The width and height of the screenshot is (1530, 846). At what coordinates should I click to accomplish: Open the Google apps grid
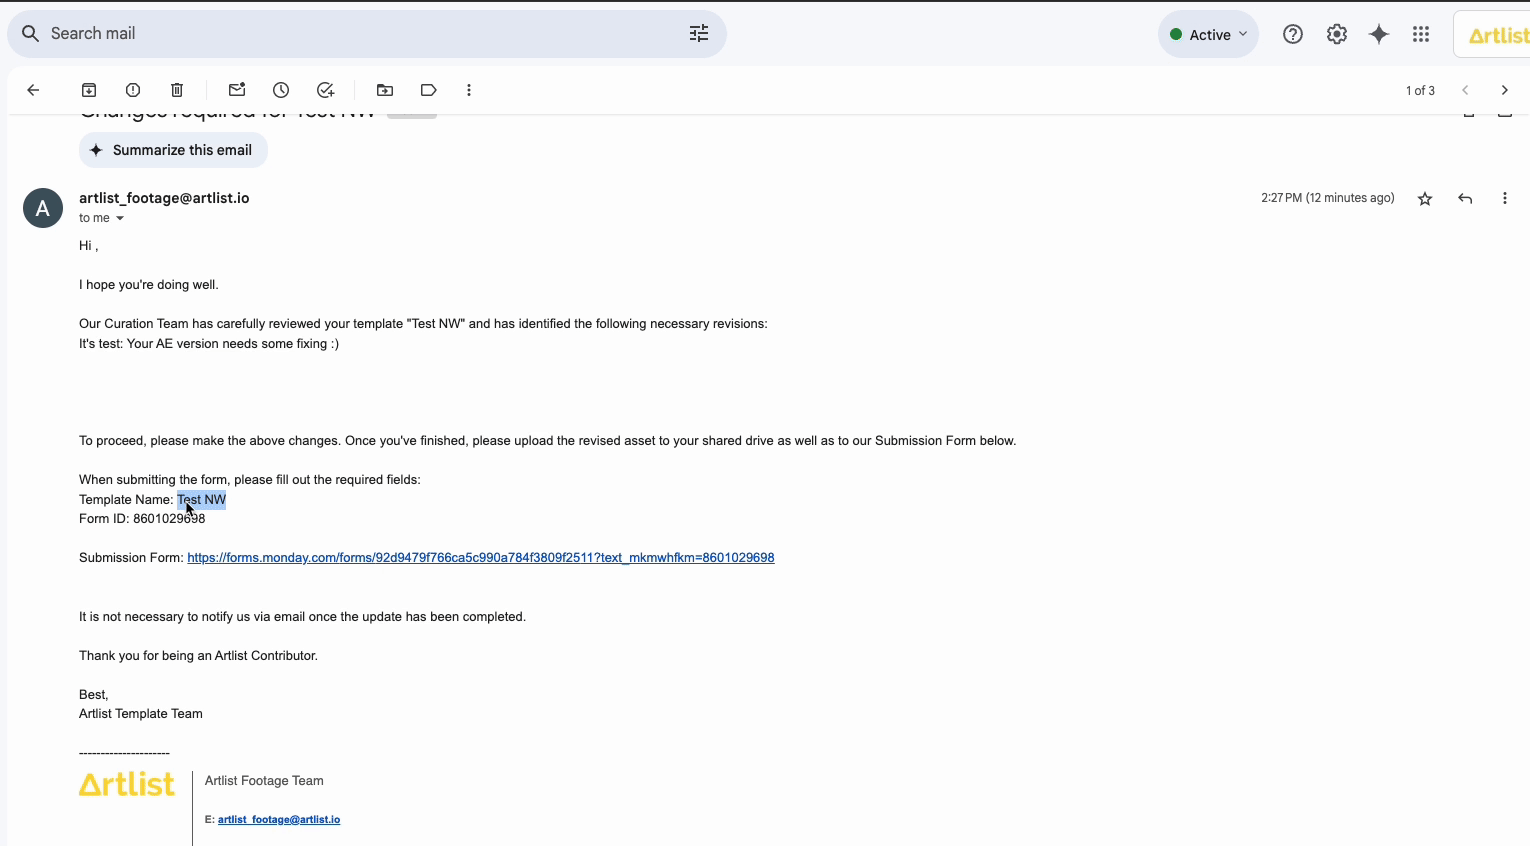point(1421,34)
